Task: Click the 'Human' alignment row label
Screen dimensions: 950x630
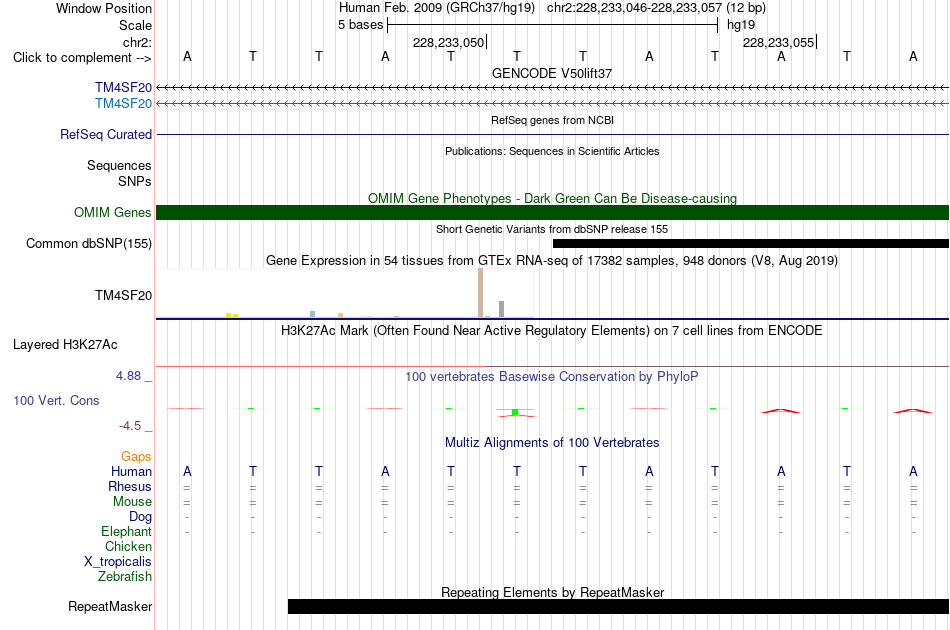Action: (131, 471)
